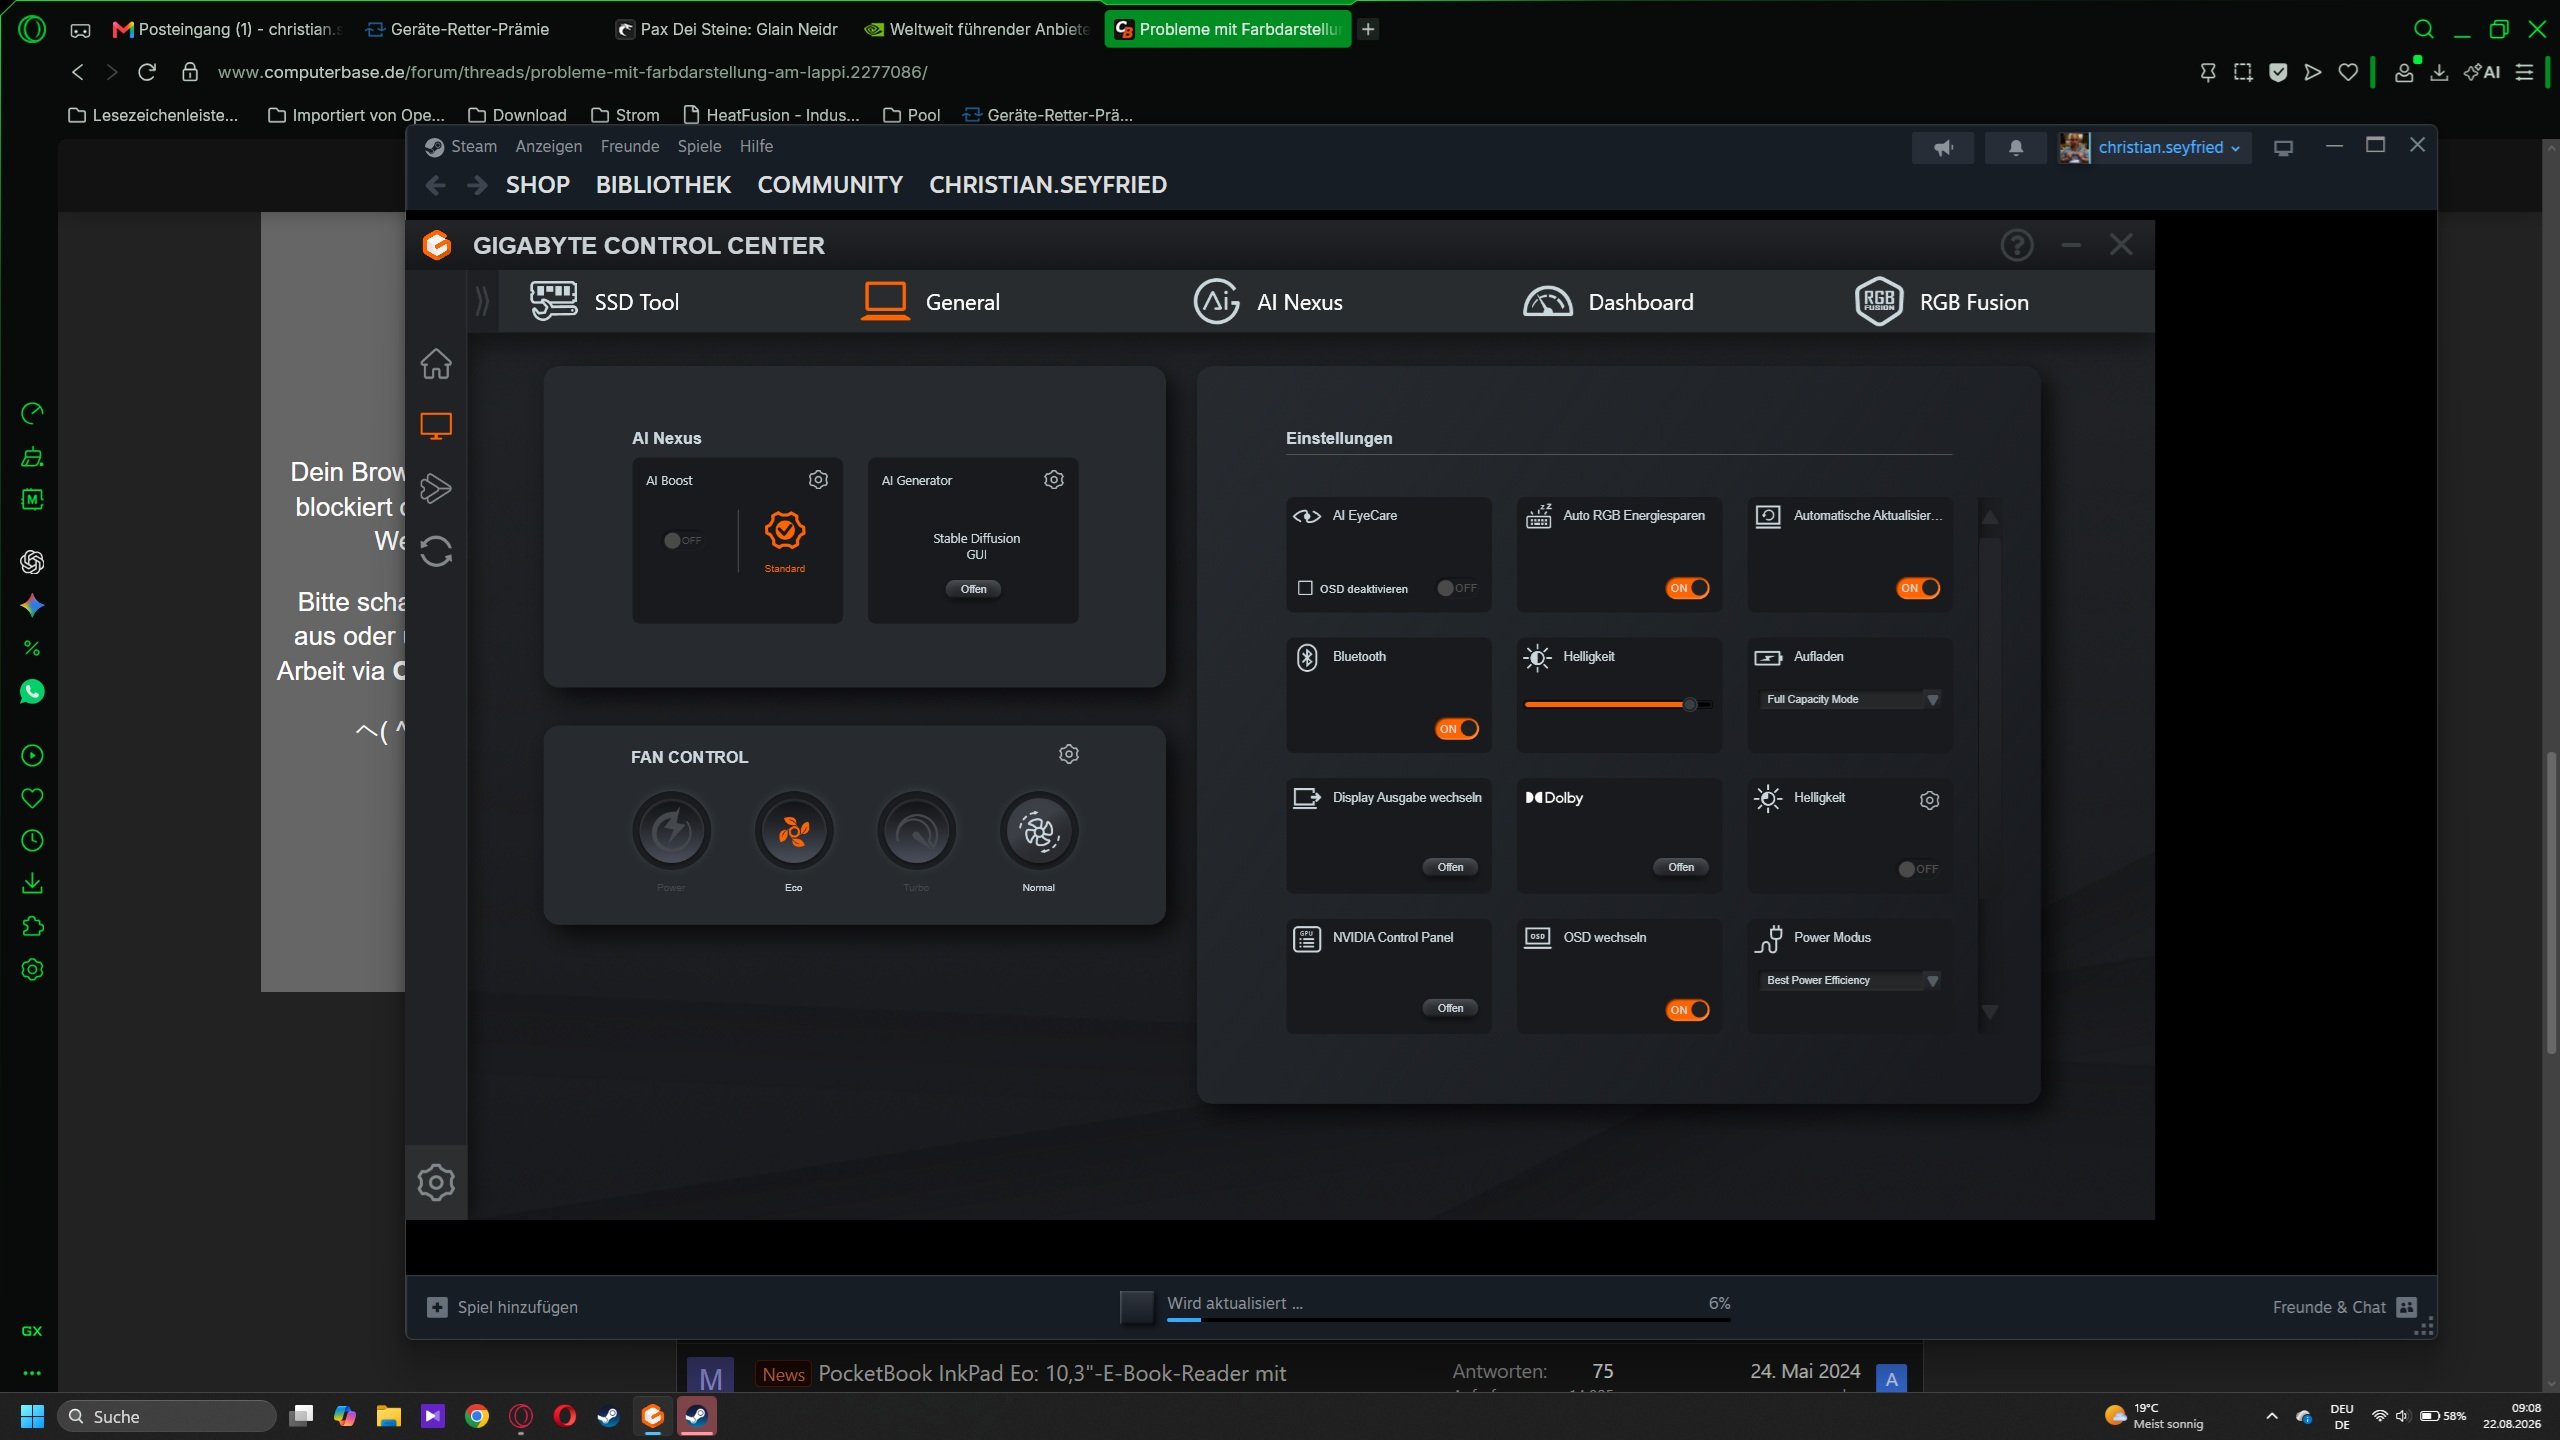Toggle the AI Boost switch
This screenshot has width=2560, height=1440.
click(683, 540)
